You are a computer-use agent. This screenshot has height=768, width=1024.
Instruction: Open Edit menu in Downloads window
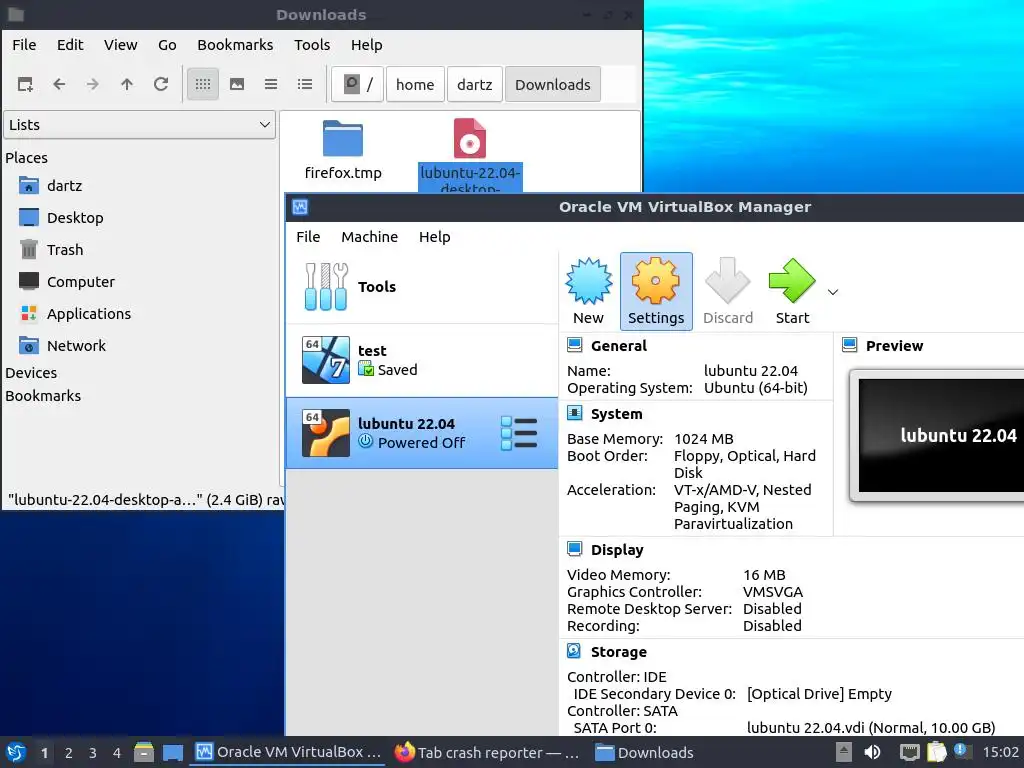[x=70, y=44]
